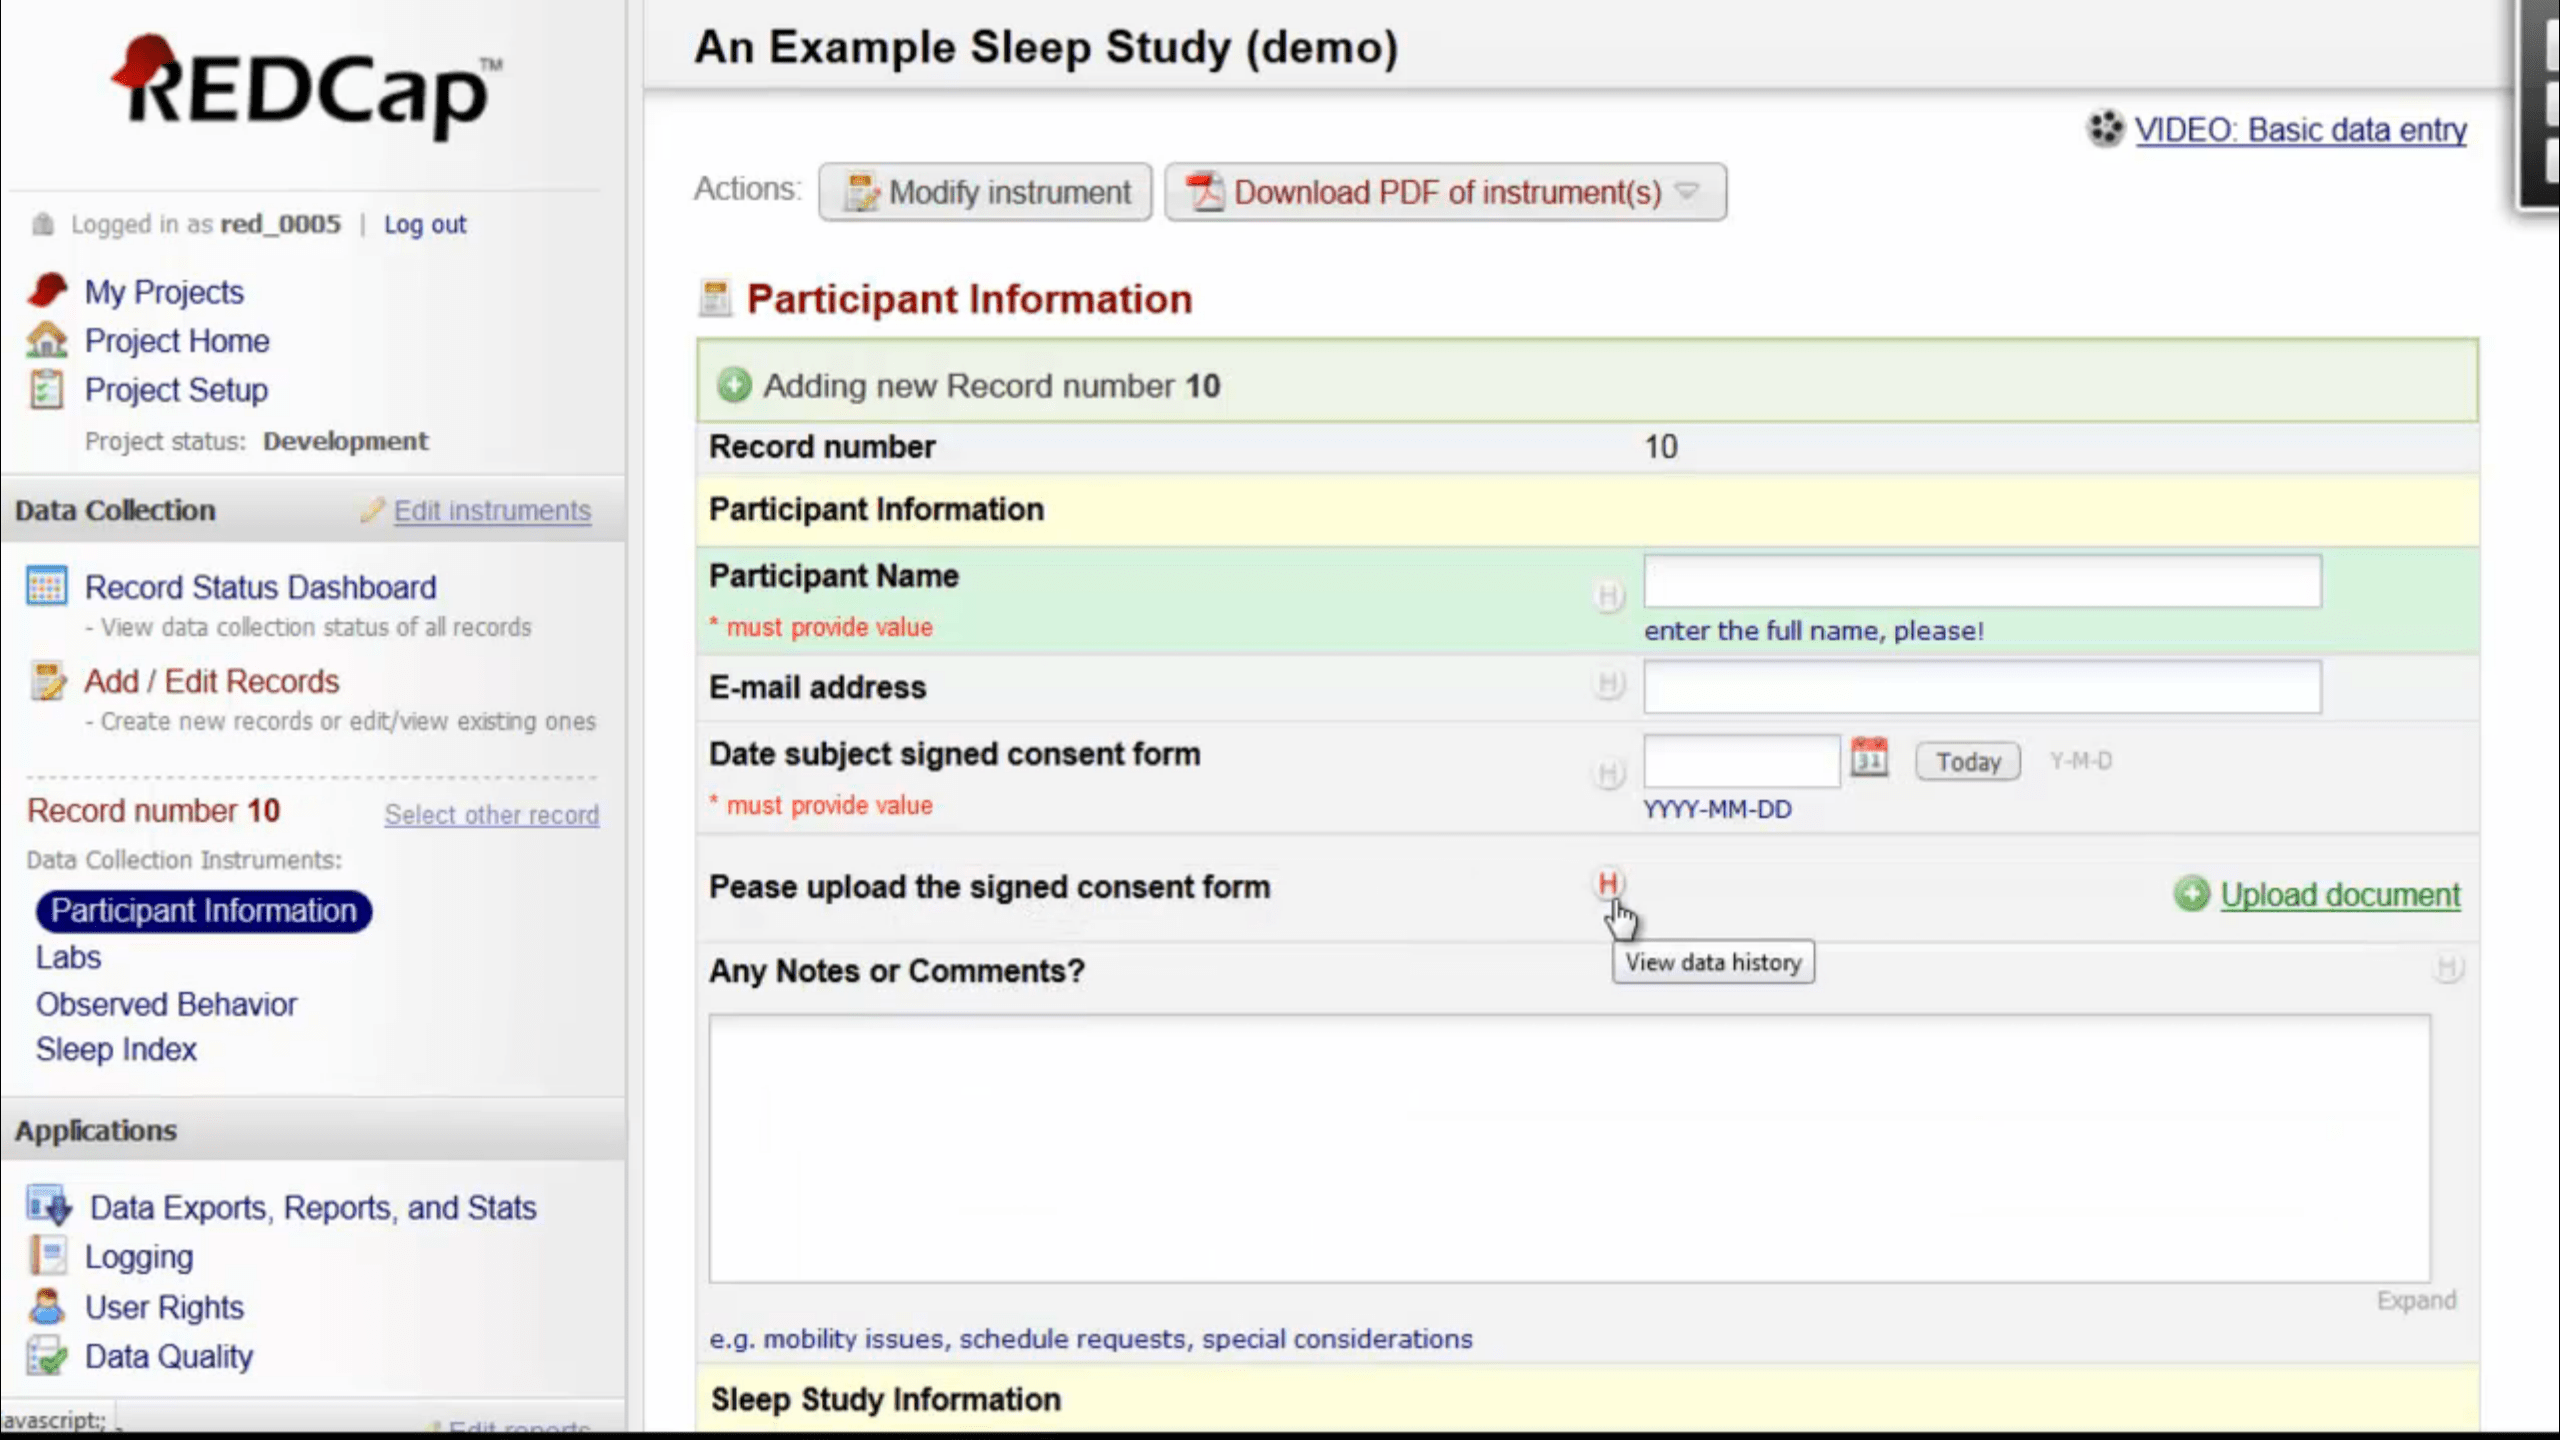Follow the Select other record link
Image resolution: width=2560 pixels, height=1440 pixels.
[x=492, y=815]
